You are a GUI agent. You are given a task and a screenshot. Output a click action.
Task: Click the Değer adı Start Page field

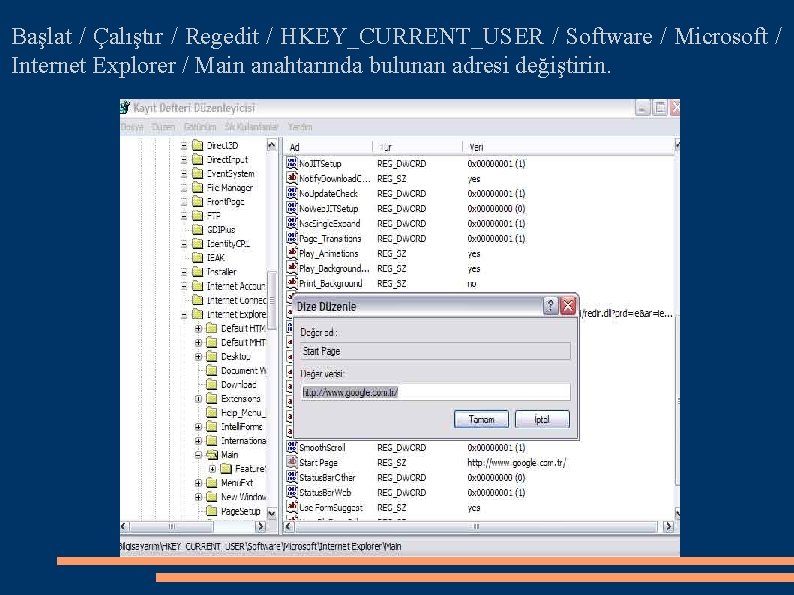[435, 351]
